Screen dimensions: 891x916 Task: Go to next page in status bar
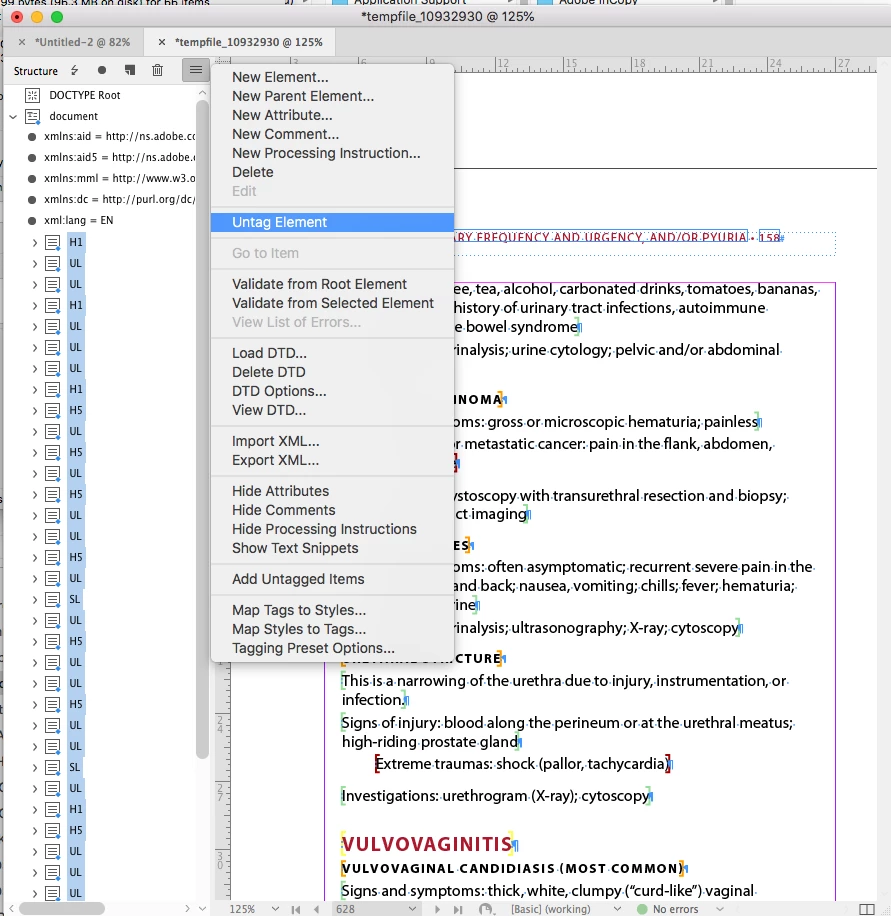[437, 909]
